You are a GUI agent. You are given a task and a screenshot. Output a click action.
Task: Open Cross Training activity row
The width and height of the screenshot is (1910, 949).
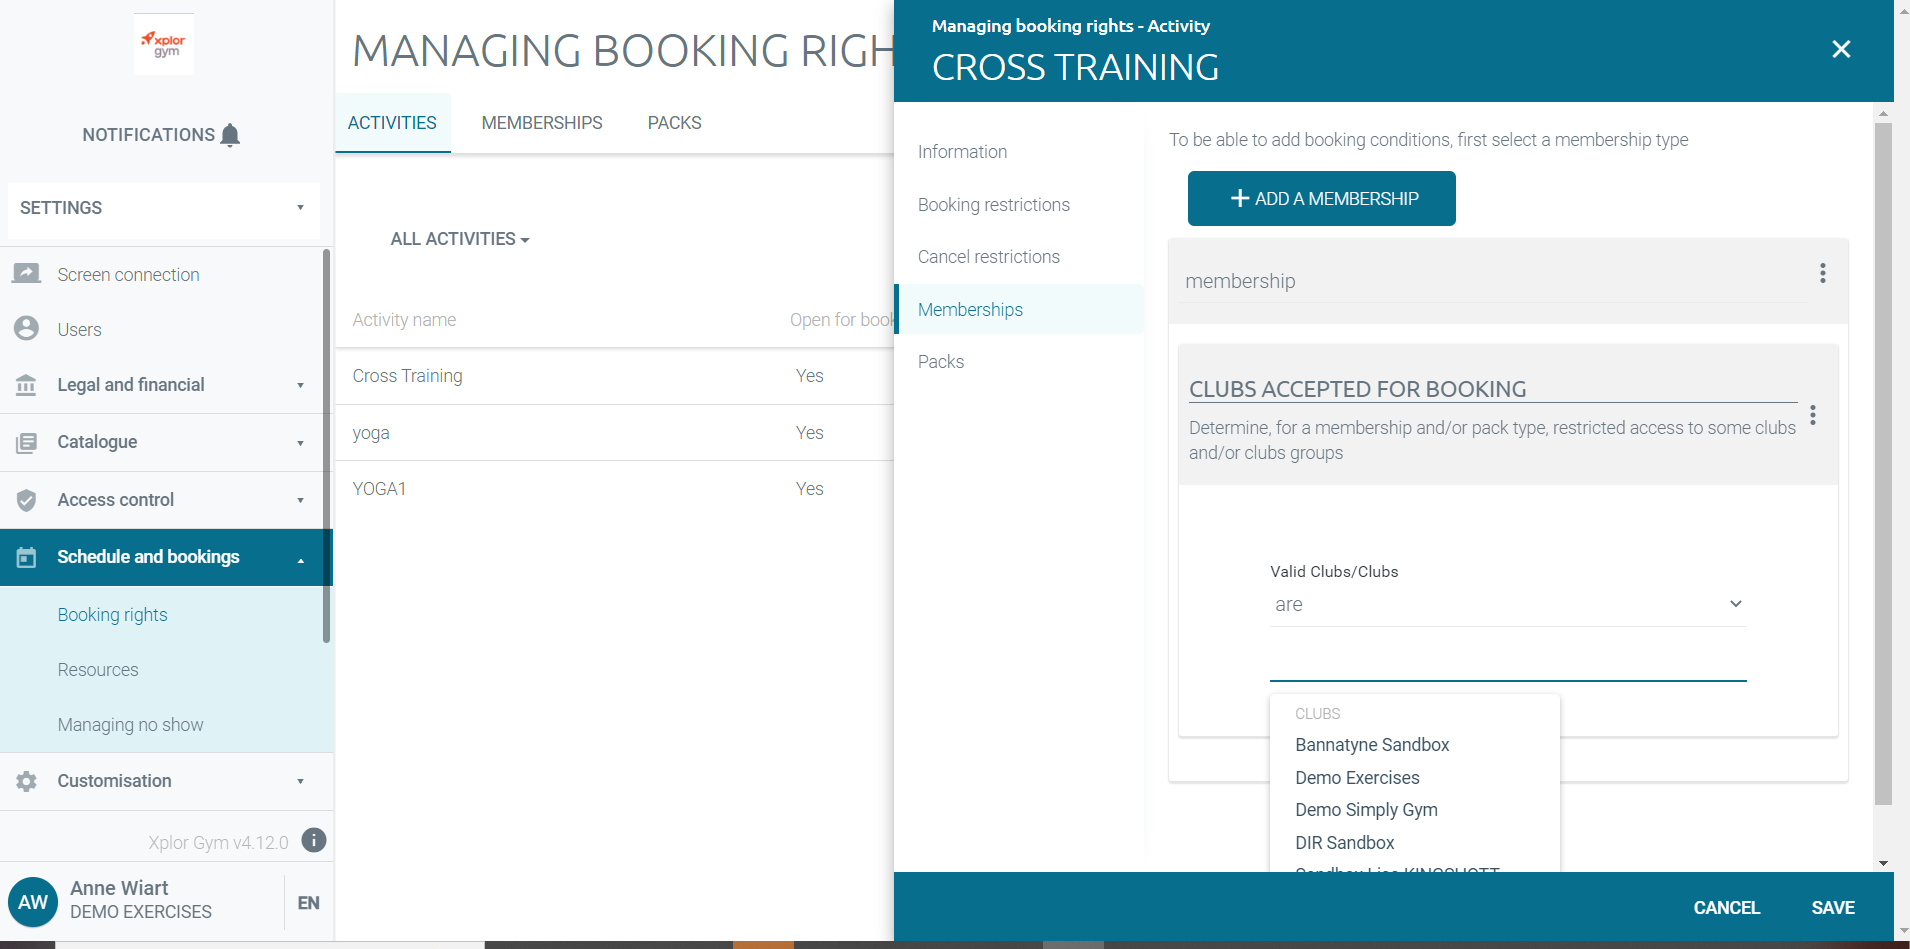coord(614,376)
